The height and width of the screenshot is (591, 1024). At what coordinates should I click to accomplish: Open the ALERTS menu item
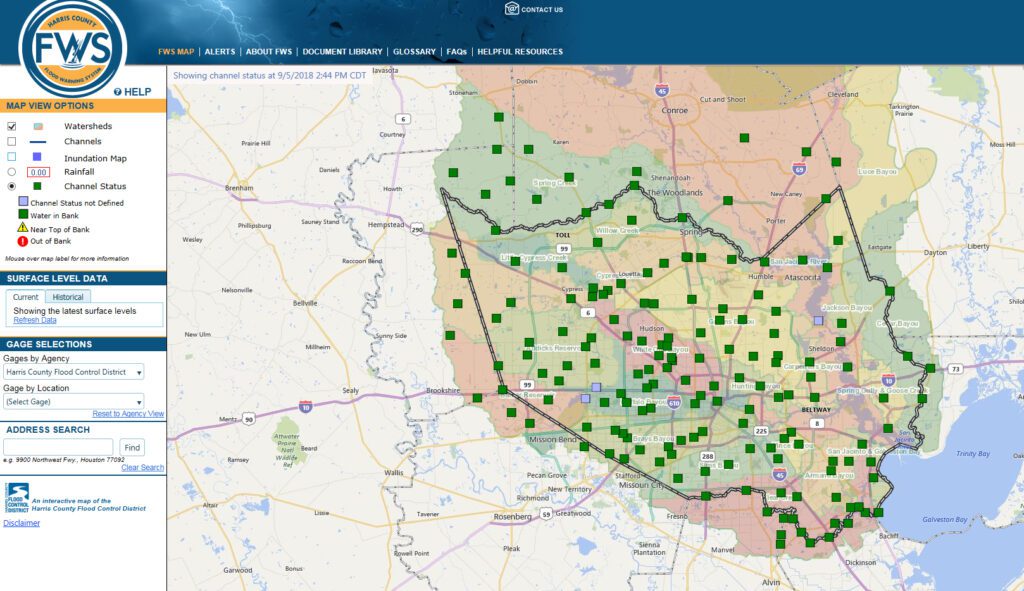coord(219,50)
